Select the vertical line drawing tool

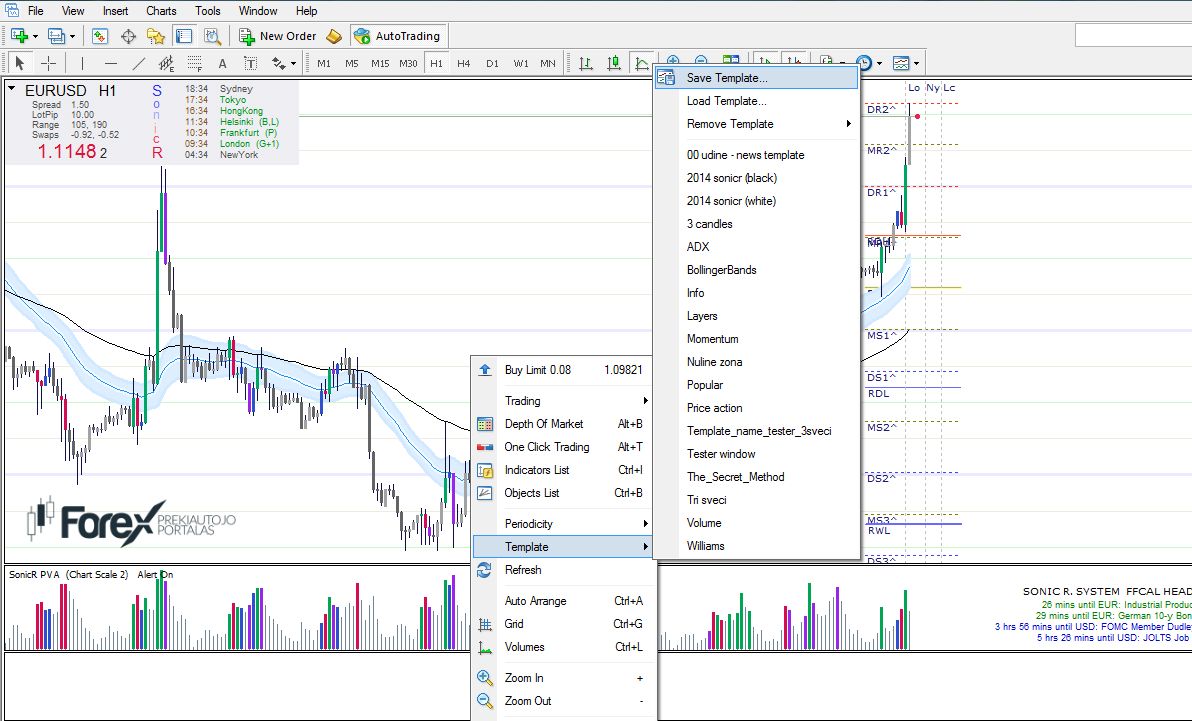coord(82,63)
